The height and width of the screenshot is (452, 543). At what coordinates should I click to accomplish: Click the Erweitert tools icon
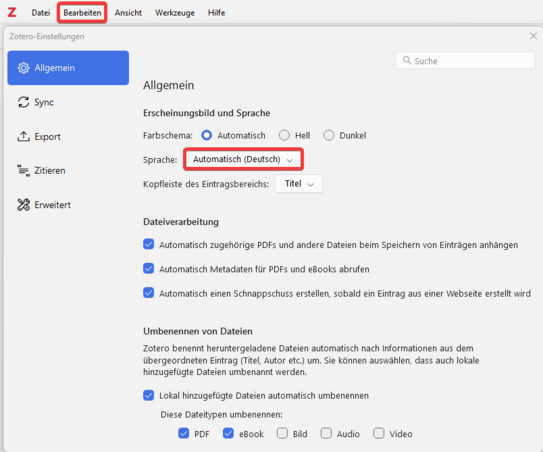(24, 205)
